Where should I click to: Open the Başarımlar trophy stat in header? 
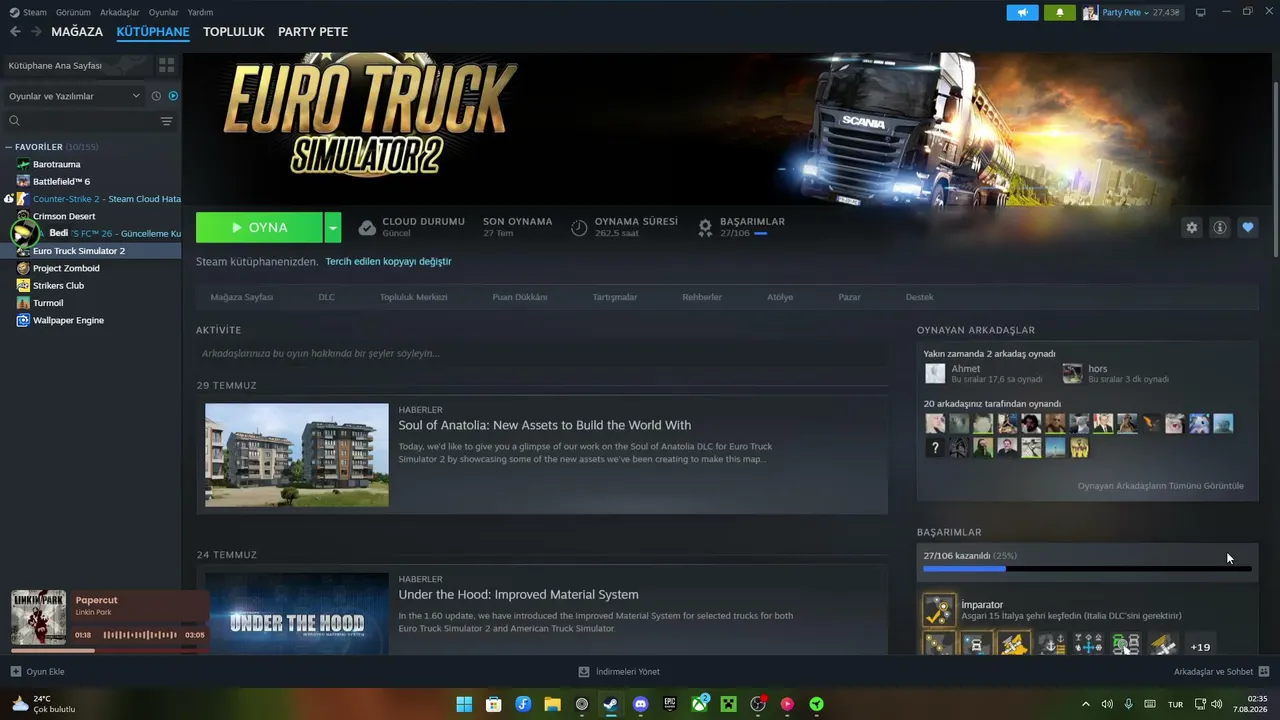pyautogui.click(x=705, y=227)
